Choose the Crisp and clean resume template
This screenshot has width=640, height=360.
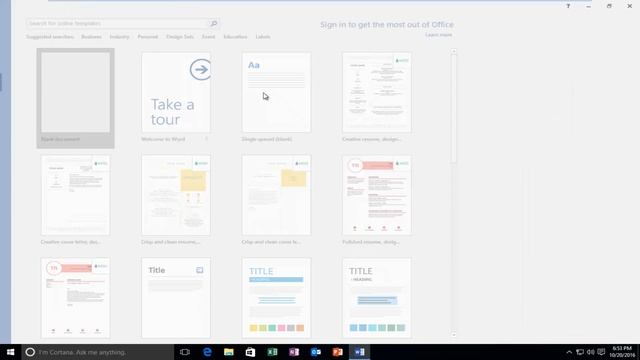[176, 195]
